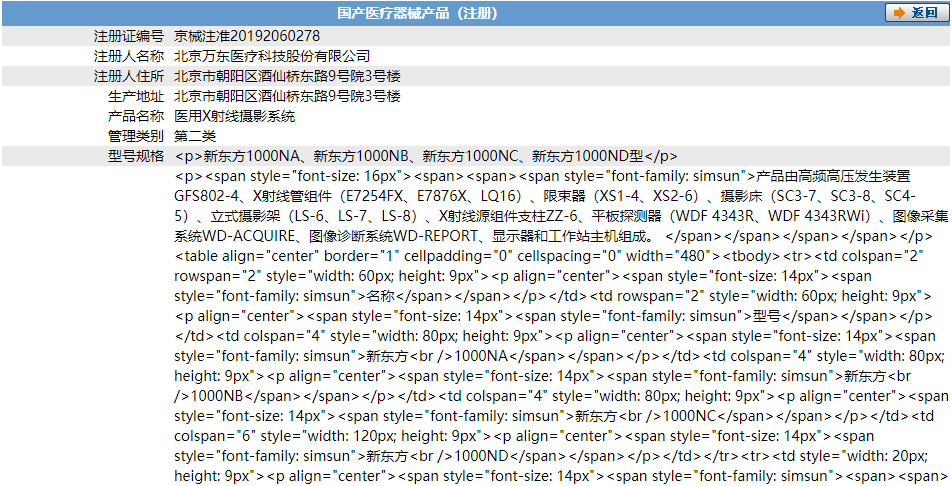Select the line listing 新东方1000NA through 1000ND型
The image size is (952, 486).
coord(426,156)
